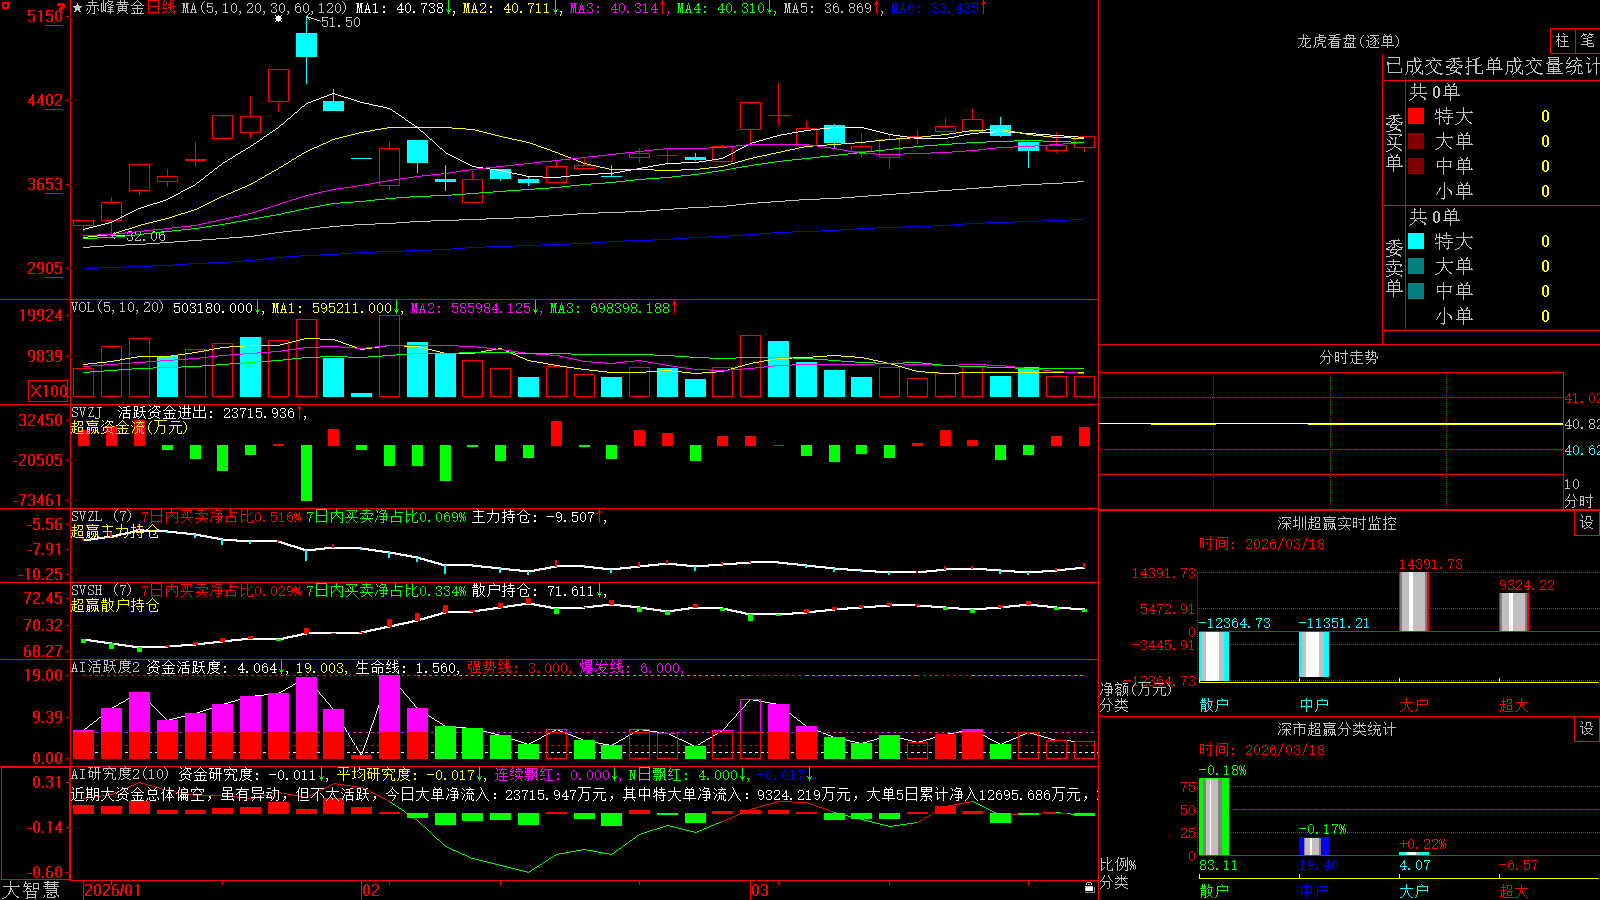
Task: Click the 超大 bar labeled 9324.22
Action: [x=1513, y=612]
